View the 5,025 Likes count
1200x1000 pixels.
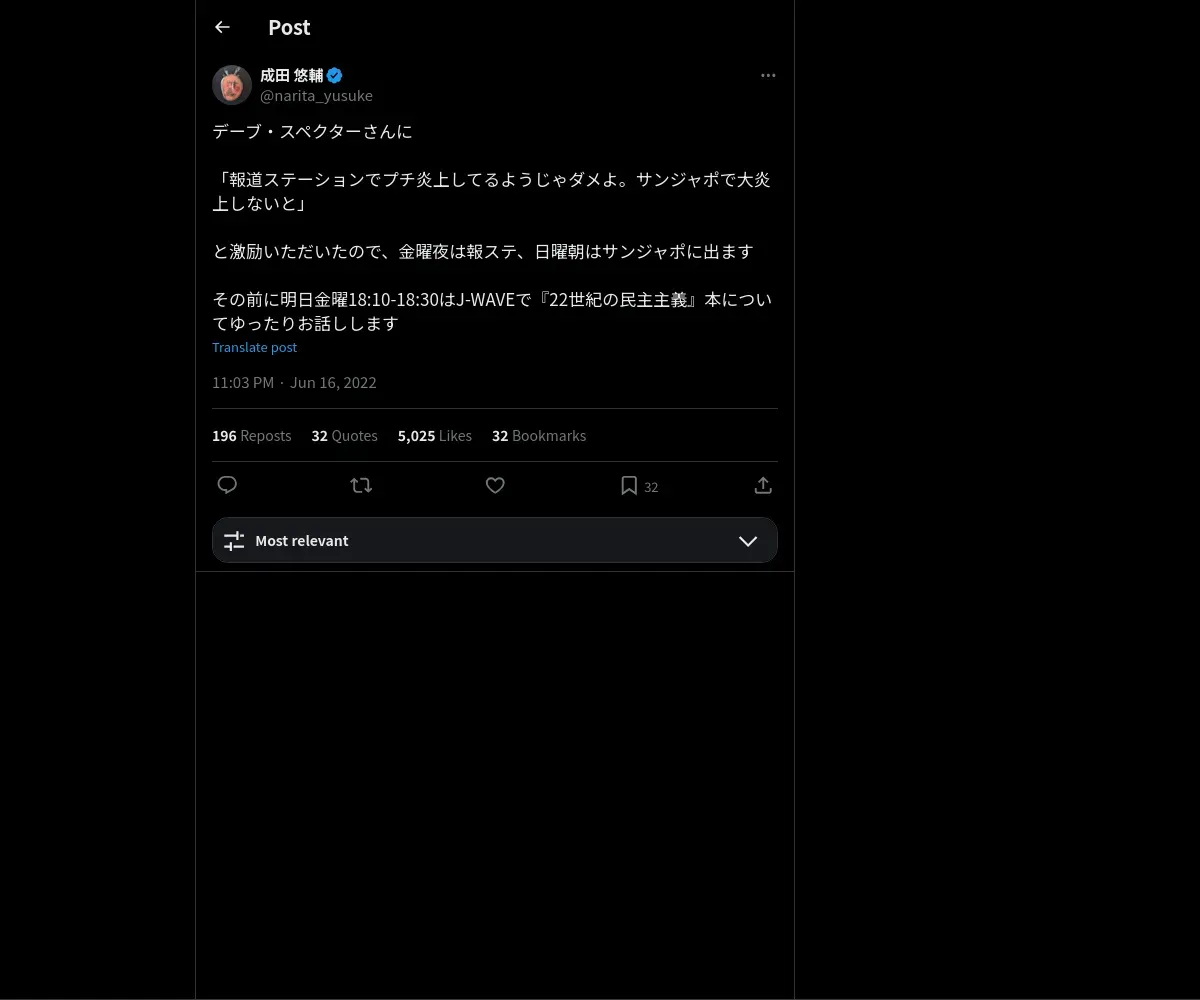click(435, 436)
